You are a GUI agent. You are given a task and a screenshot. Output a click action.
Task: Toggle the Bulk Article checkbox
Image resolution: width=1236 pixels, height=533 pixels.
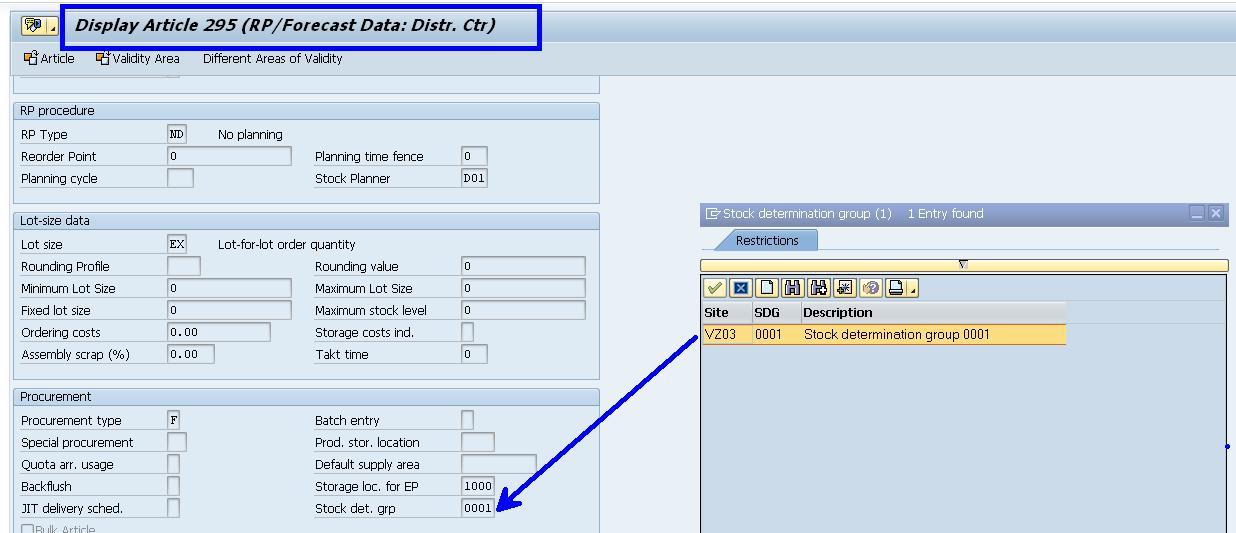tap(28, 529)
